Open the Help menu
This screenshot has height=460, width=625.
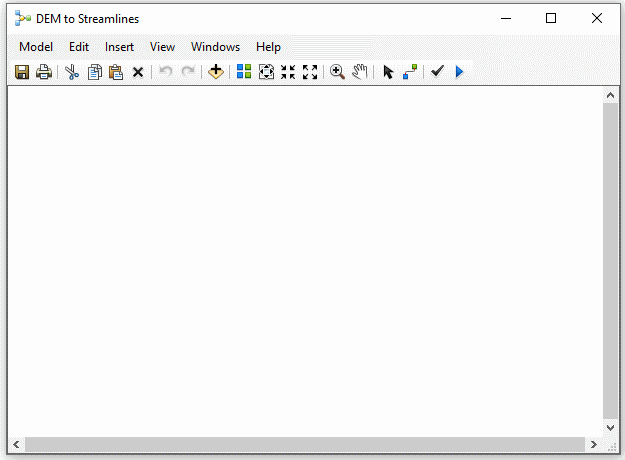click(268, 47)
